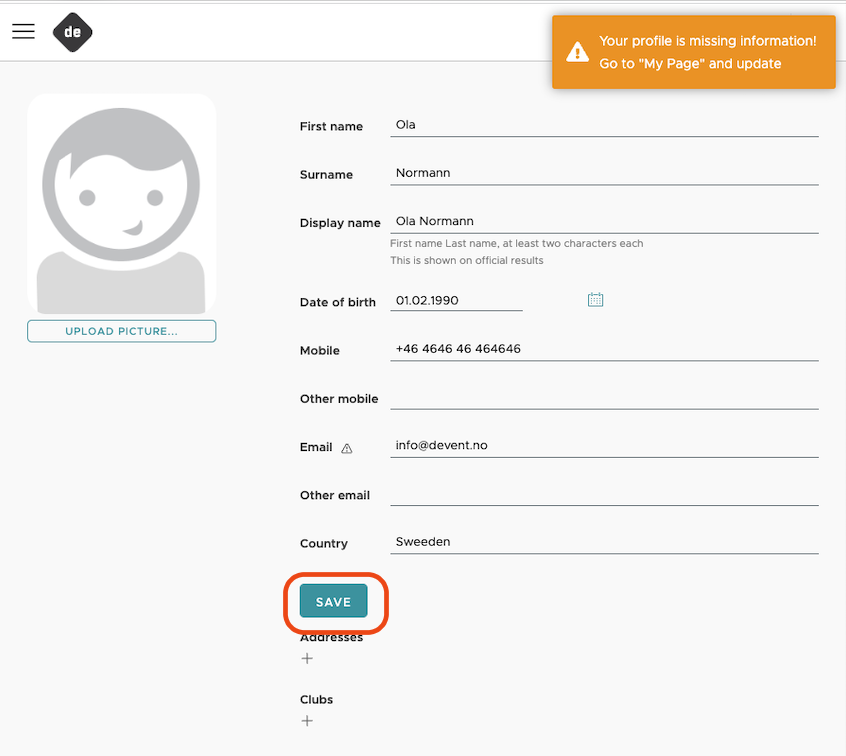Open the hamburger menu

(x=23, y=31)
